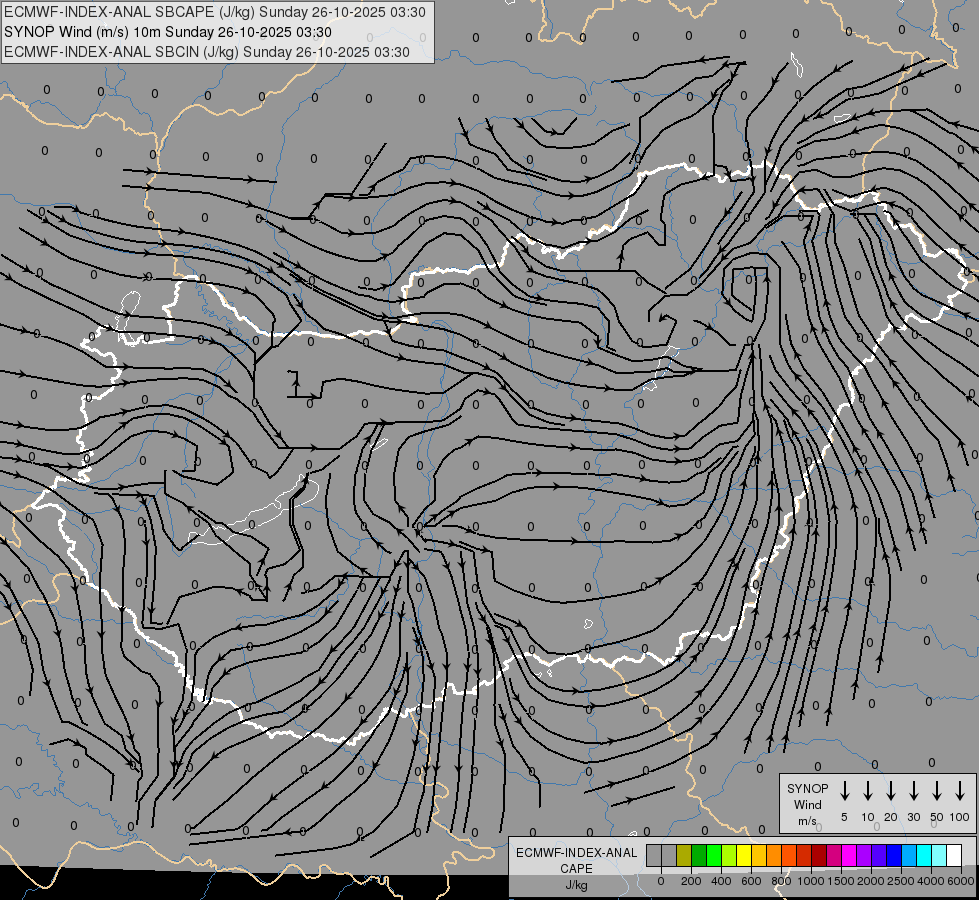Viewport: 979px width, 900px height.
Task: Click the 6000 tick label on CAPE scale
Action: 961,881
